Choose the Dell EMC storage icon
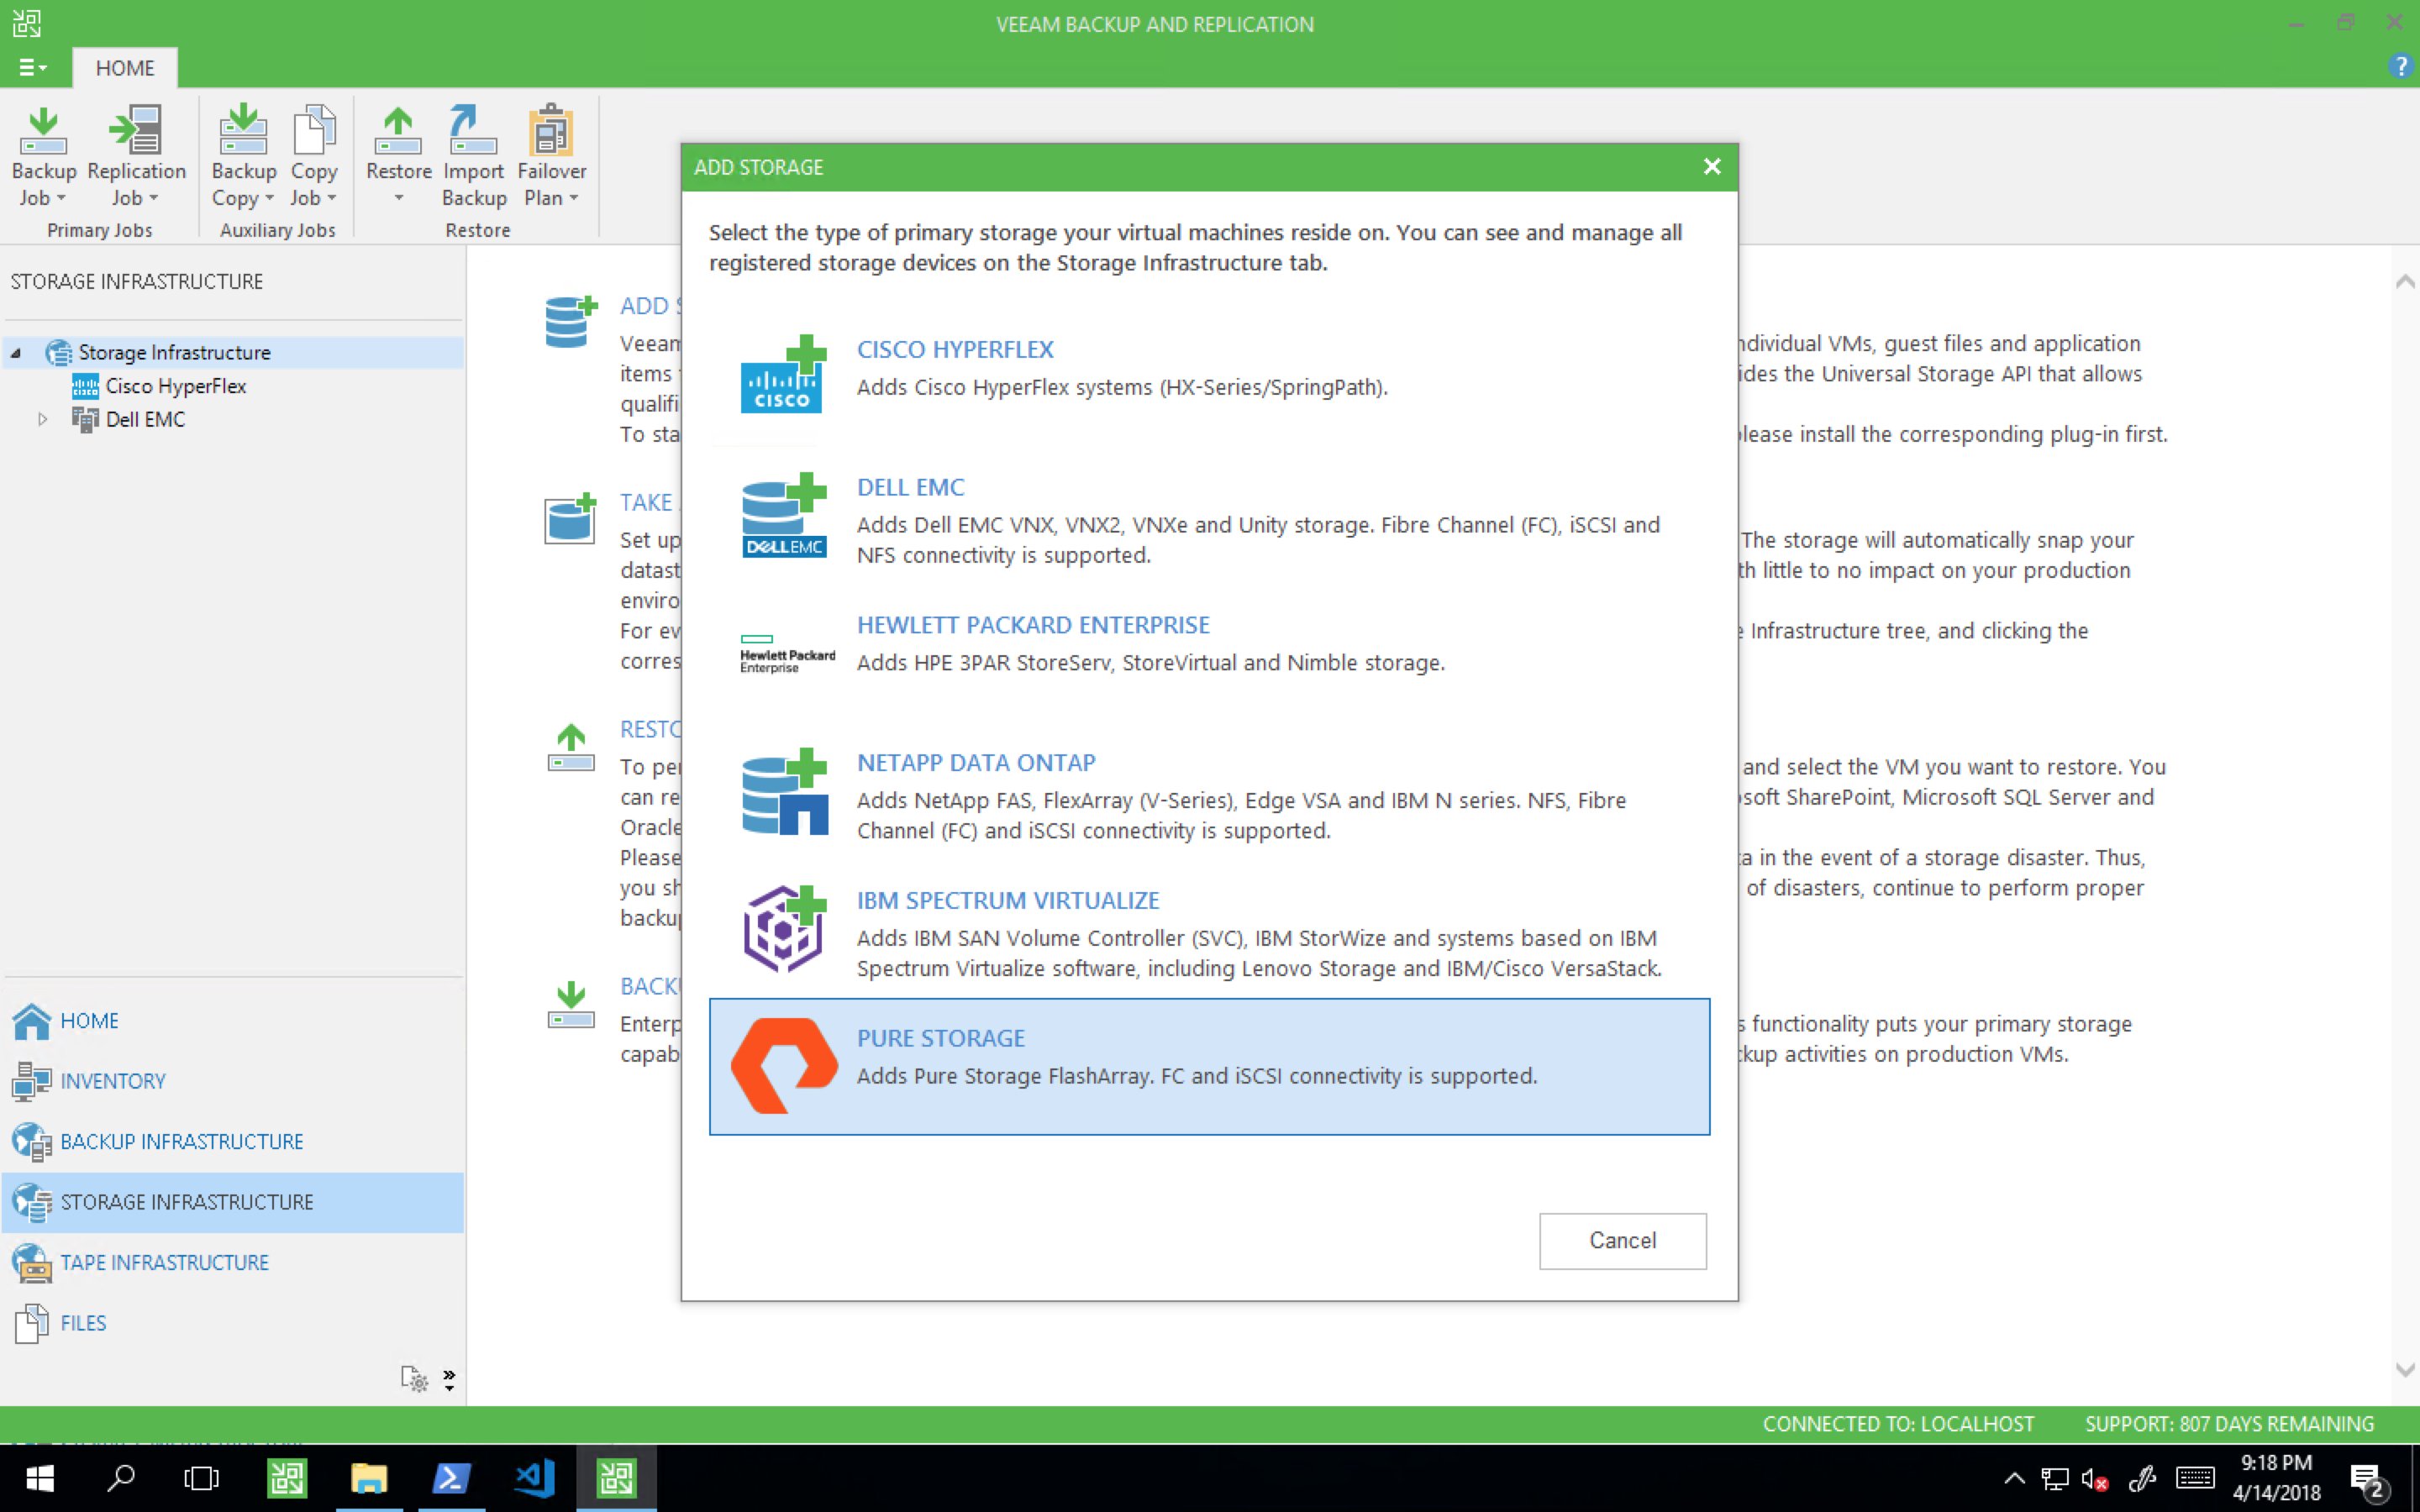Screen dimensions: 2420x1512 [x=784, y=514]
